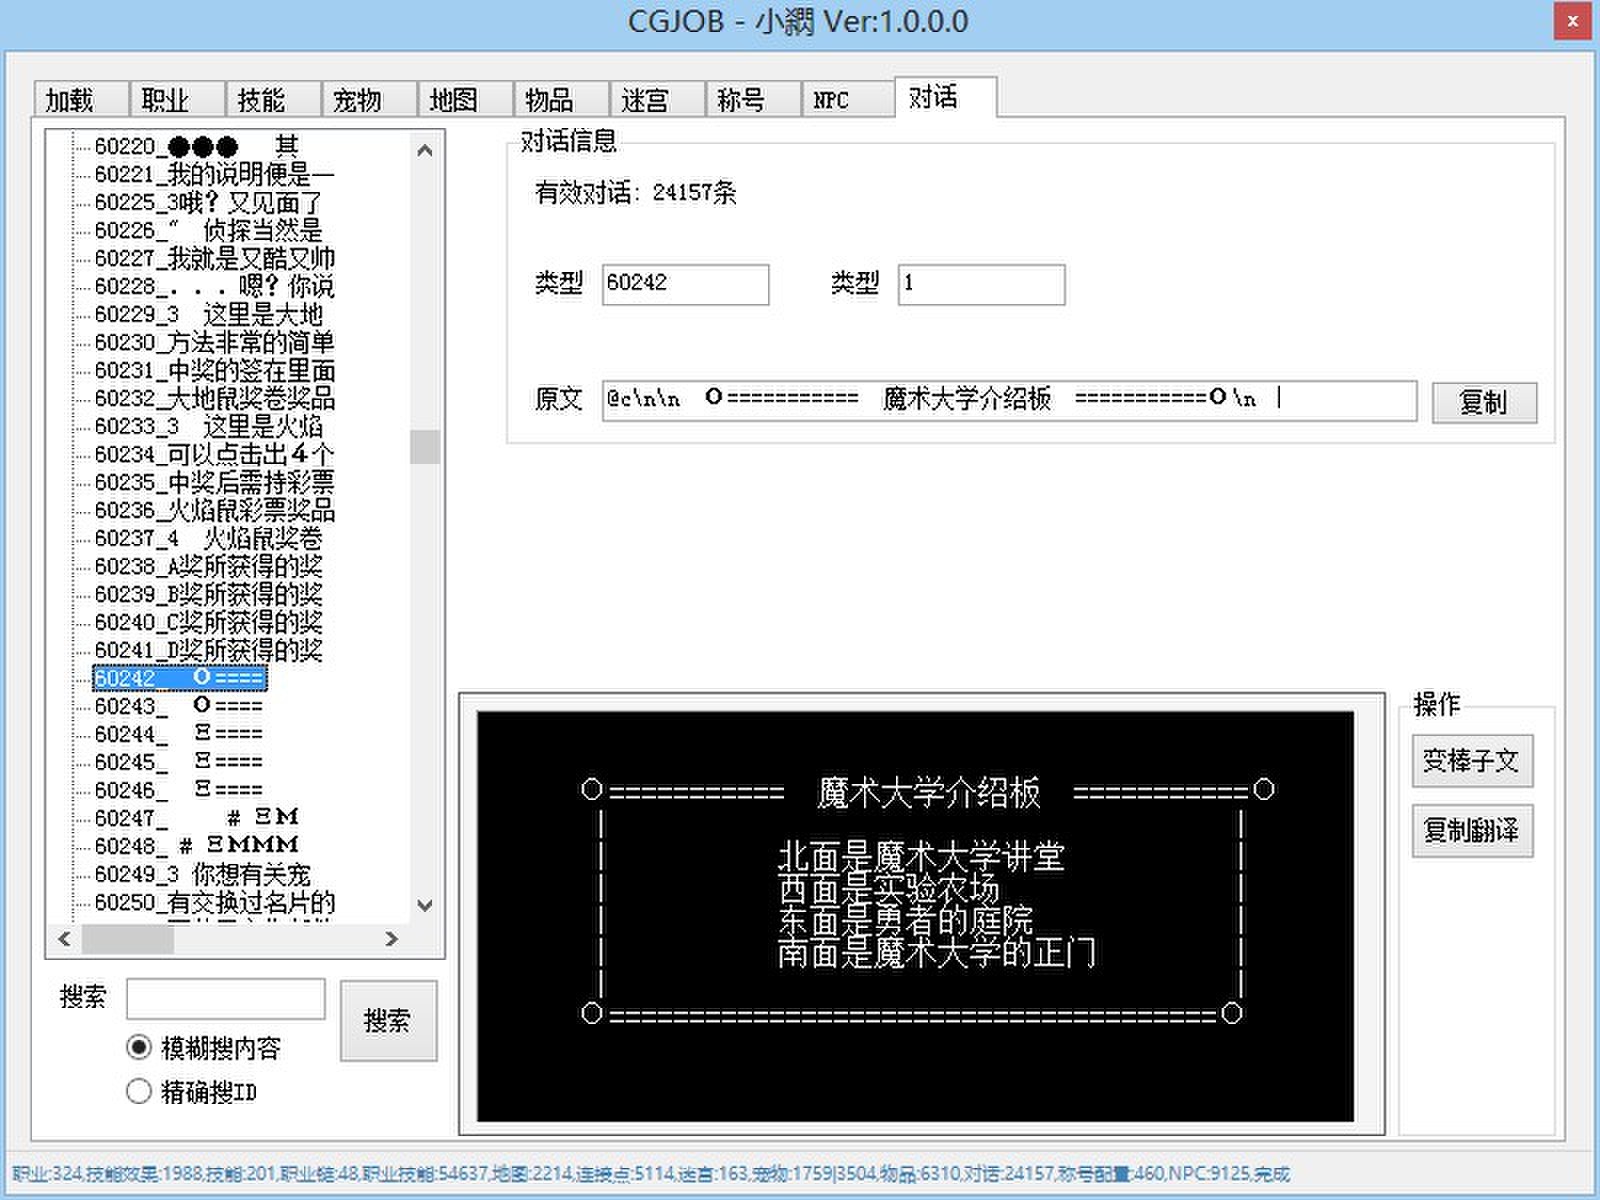Image resolution: width=1600 pixels, height=1200 pixels.
Task: Click the vertical scrollbar thumb in list
Action: 425,447
